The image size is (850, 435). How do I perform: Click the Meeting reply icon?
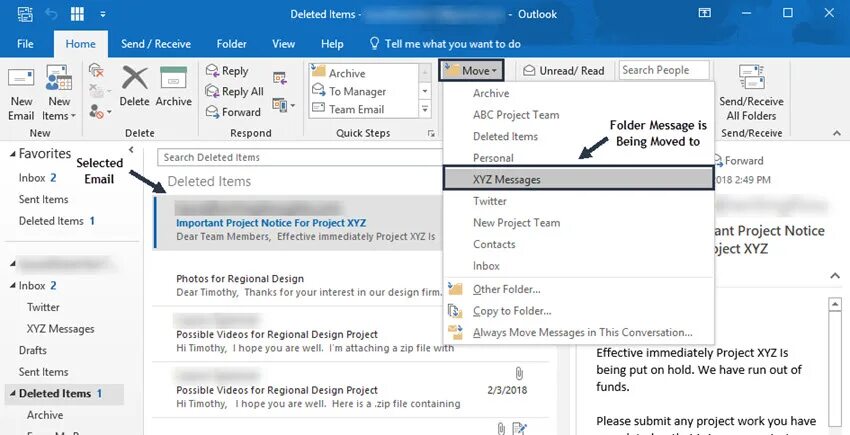pos(280,78)
